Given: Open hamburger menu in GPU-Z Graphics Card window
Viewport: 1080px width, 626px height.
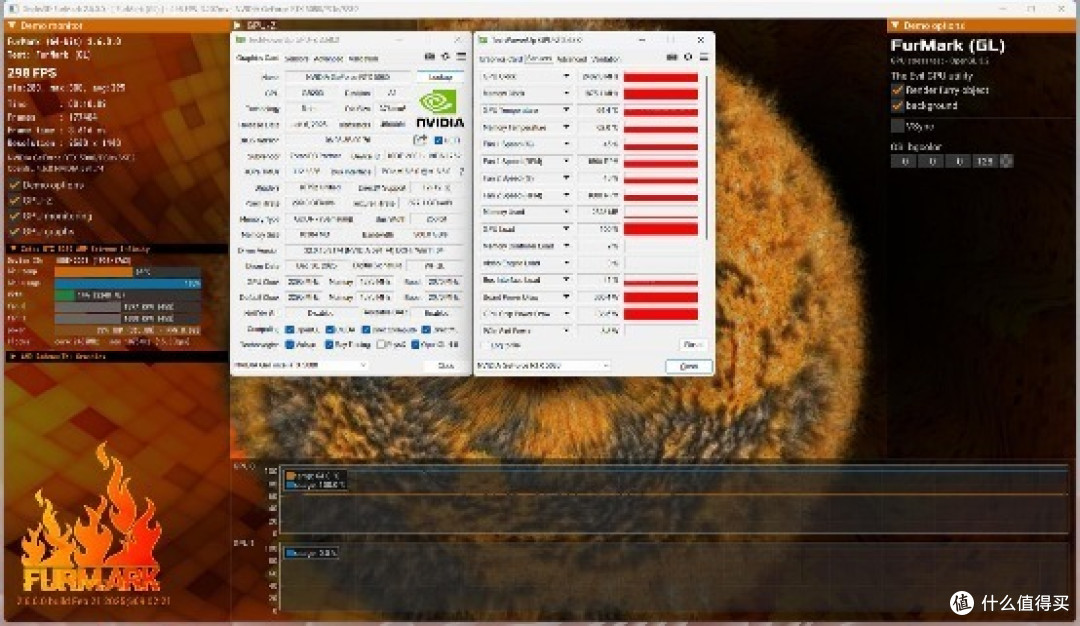Looking at the screenshot, I should click(461, 56).
